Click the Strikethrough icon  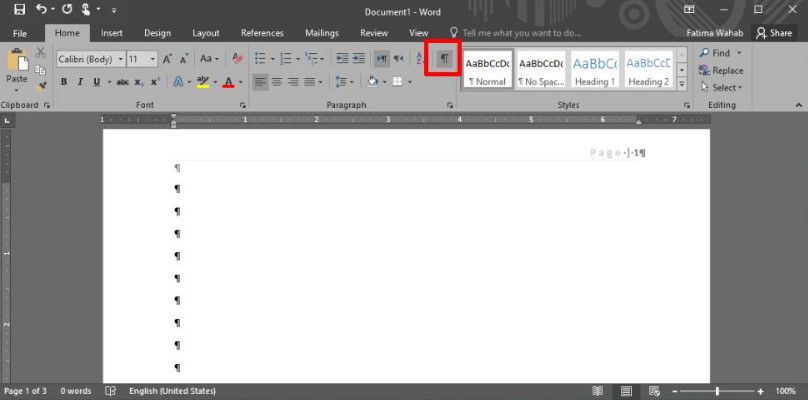click(x=121, y=82)
